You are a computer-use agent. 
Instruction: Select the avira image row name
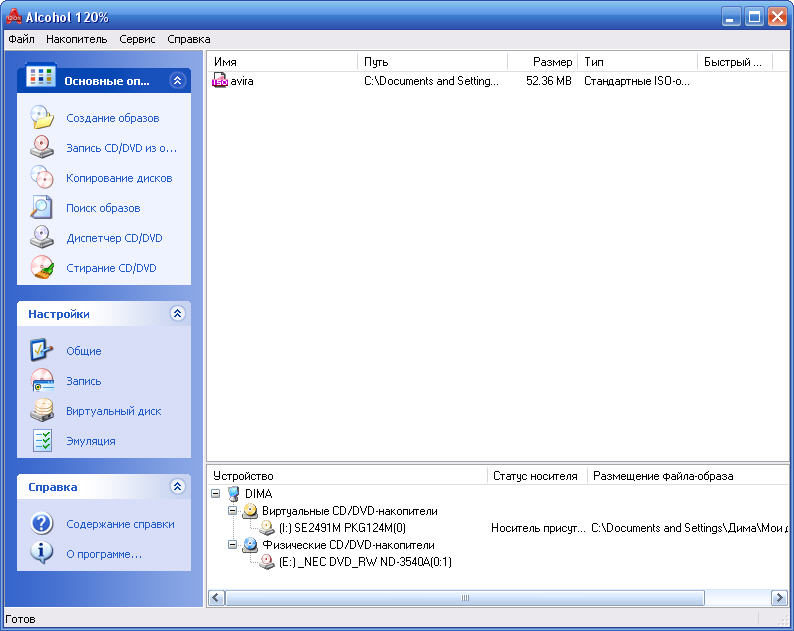242,81
